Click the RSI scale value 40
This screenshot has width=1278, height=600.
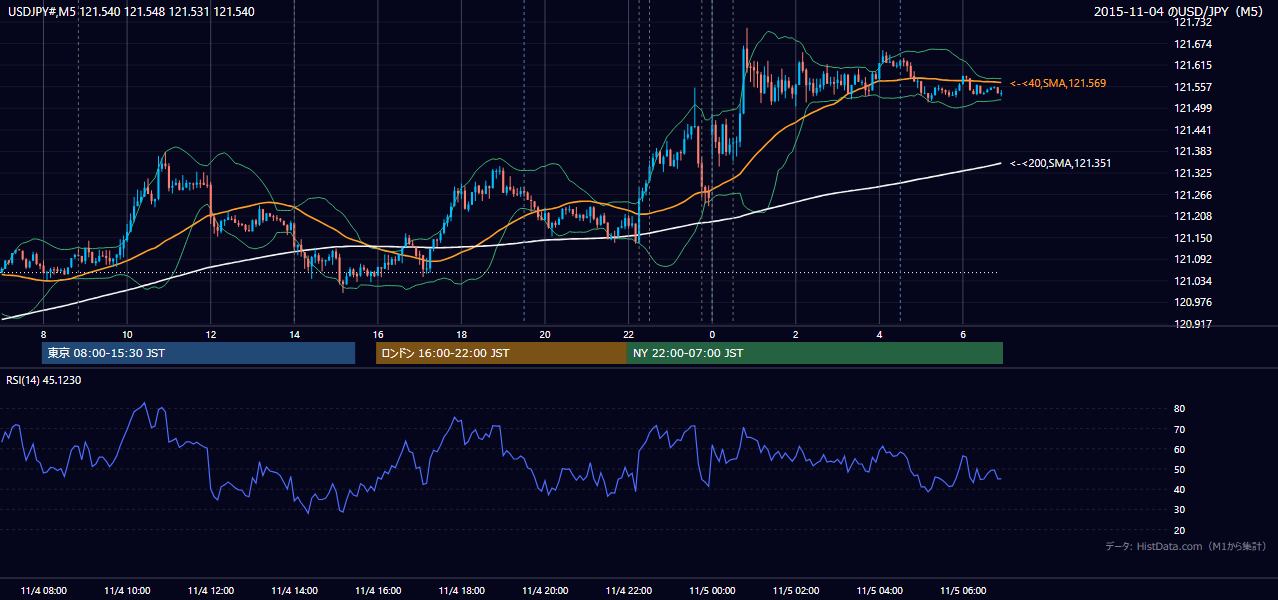(x=1180, y=489)
